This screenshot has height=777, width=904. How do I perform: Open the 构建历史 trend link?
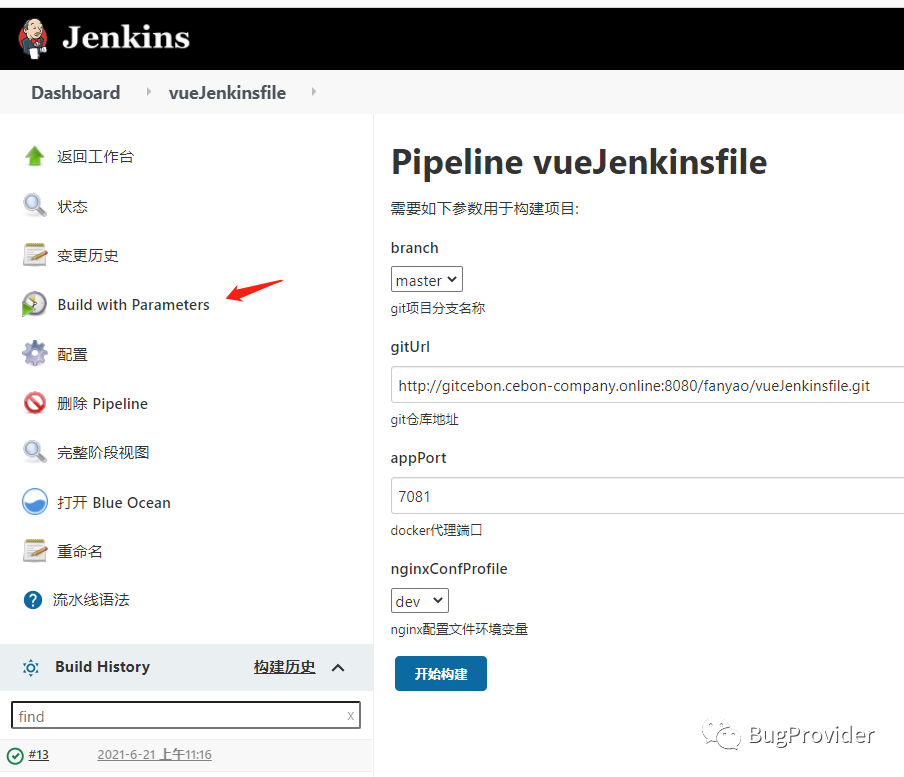pos(284,667)
